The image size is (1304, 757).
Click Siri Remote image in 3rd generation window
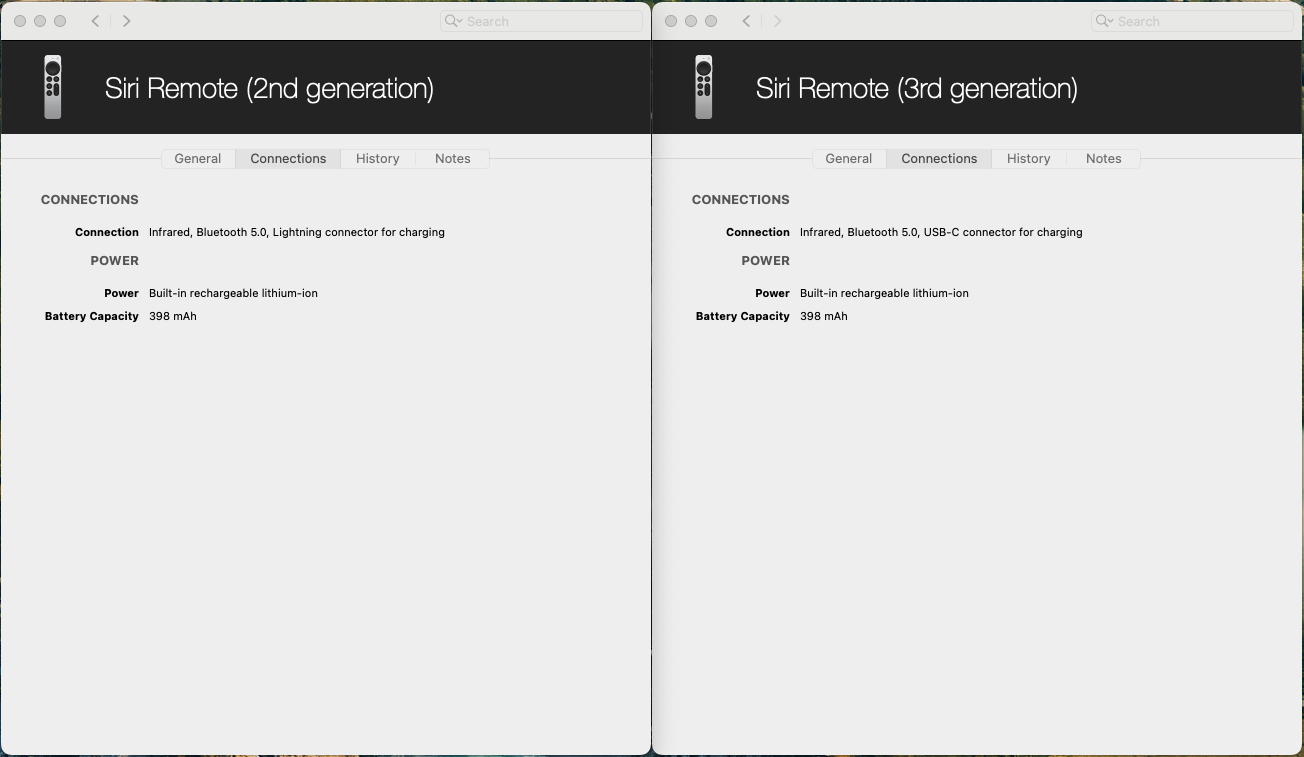click(x=704, y=87)
